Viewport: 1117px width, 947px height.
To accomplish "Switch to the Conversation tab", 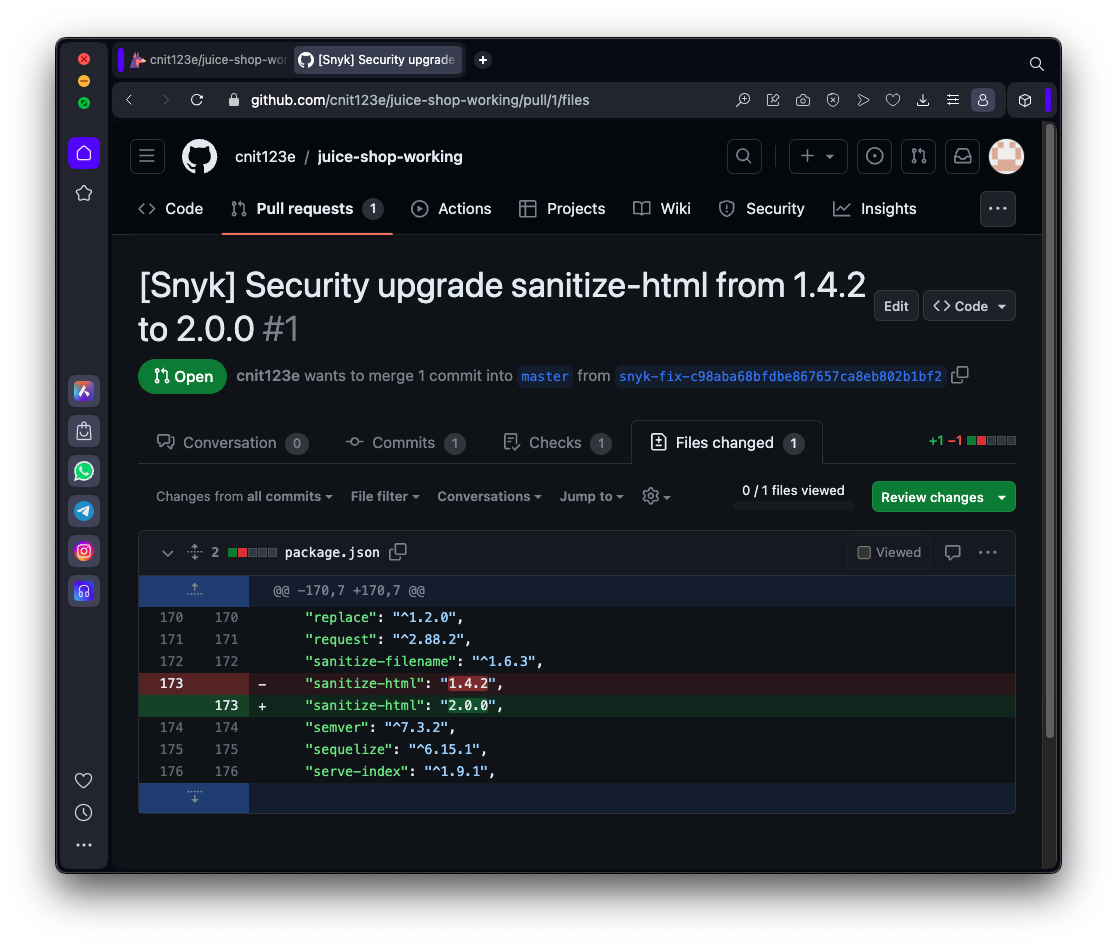I will [232, 443].
